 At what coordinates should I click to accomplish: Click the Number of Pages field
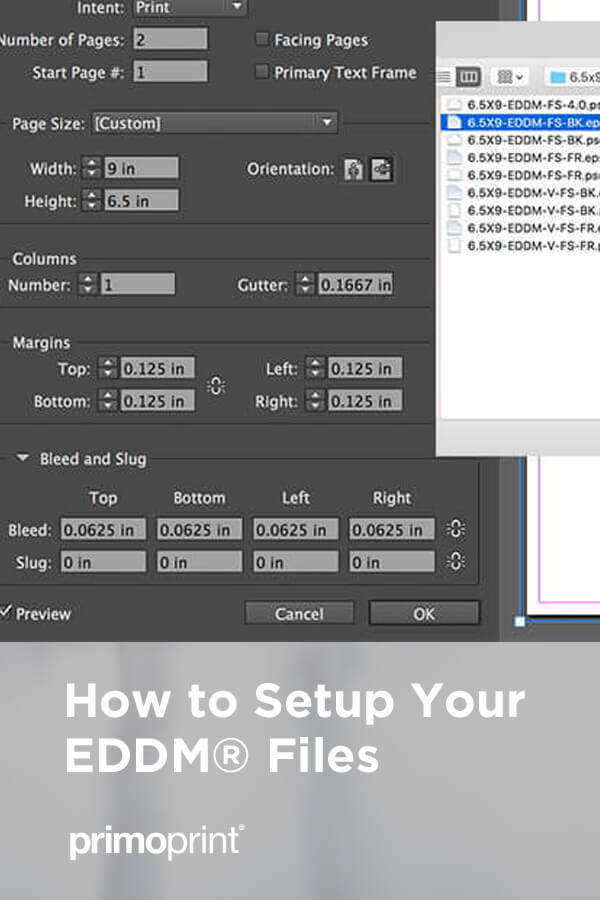pyautogui.click(x=170, y=39)
